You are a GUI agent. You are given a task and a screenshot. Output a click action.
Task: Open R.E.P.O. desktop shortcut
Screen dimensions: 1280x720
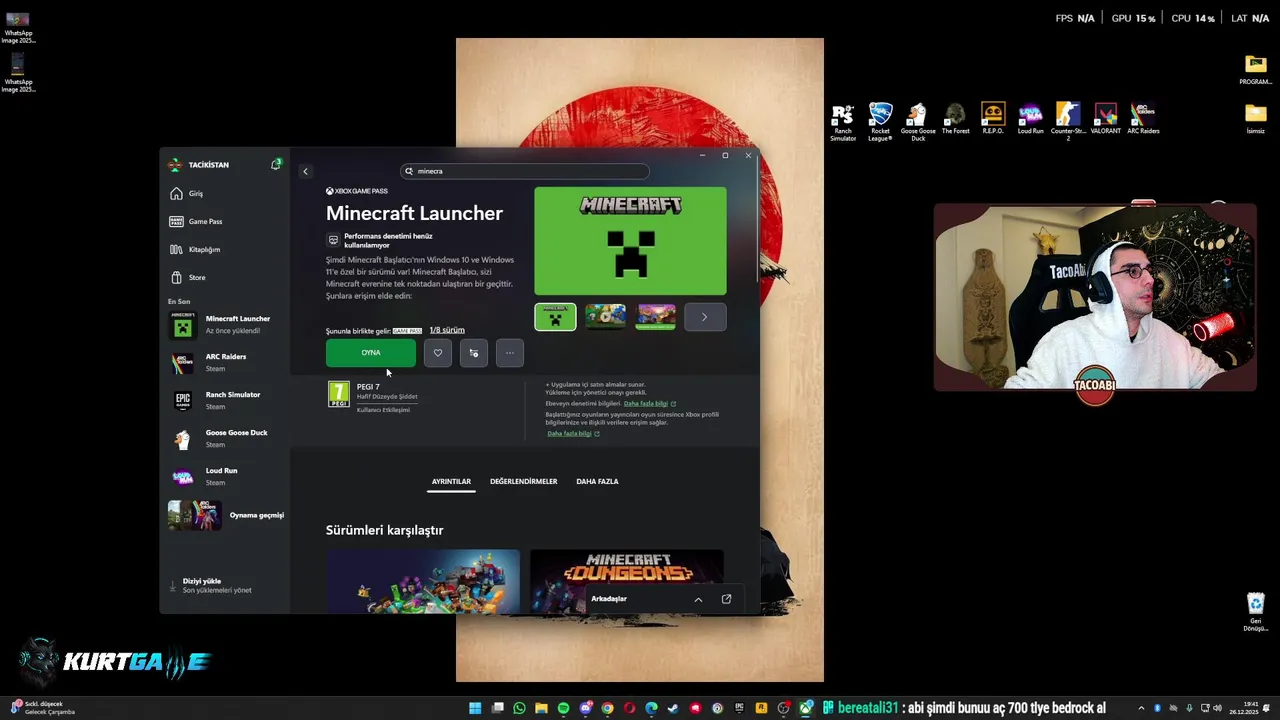[993, 119]
